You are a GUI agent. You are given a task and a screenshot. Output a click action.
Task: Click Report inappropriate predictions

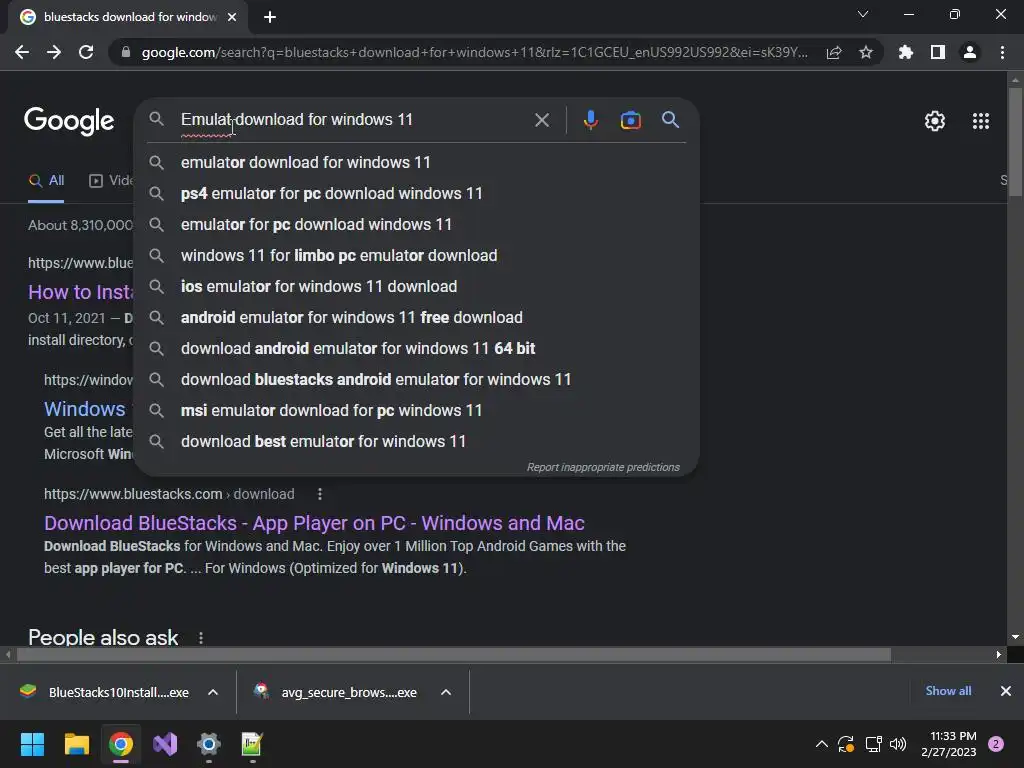pyautogui.click(x=603, y=468)
